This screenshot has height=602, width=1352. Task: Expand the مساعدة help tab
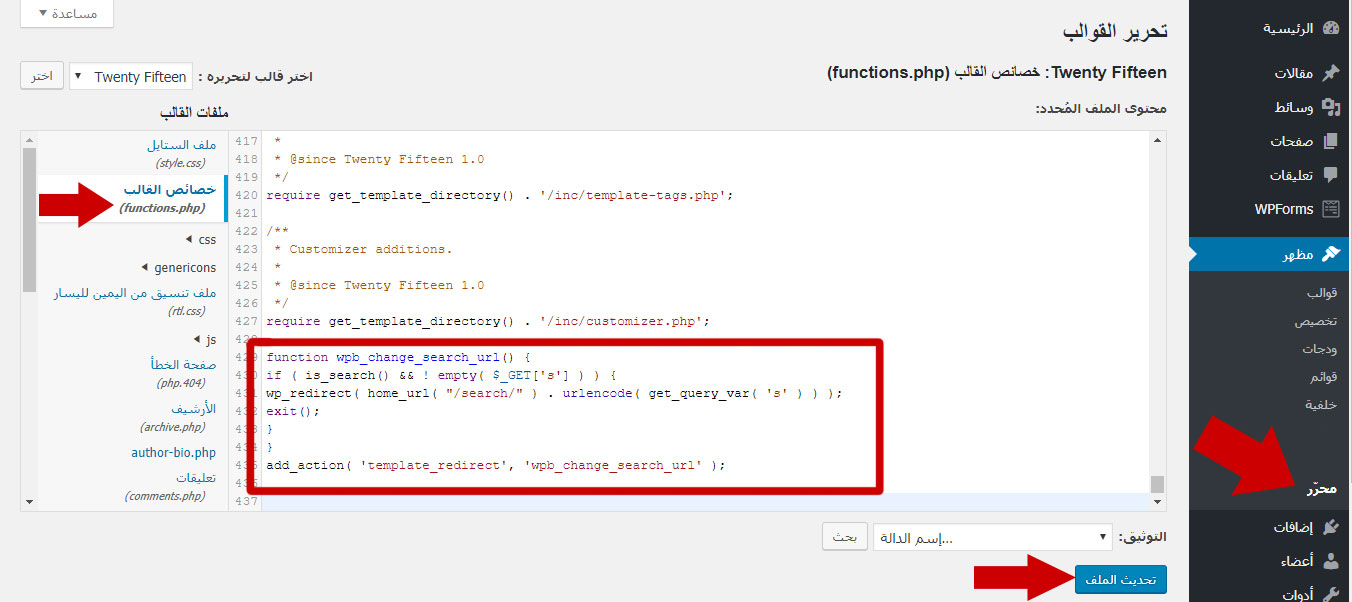click(x=66, y=13)
